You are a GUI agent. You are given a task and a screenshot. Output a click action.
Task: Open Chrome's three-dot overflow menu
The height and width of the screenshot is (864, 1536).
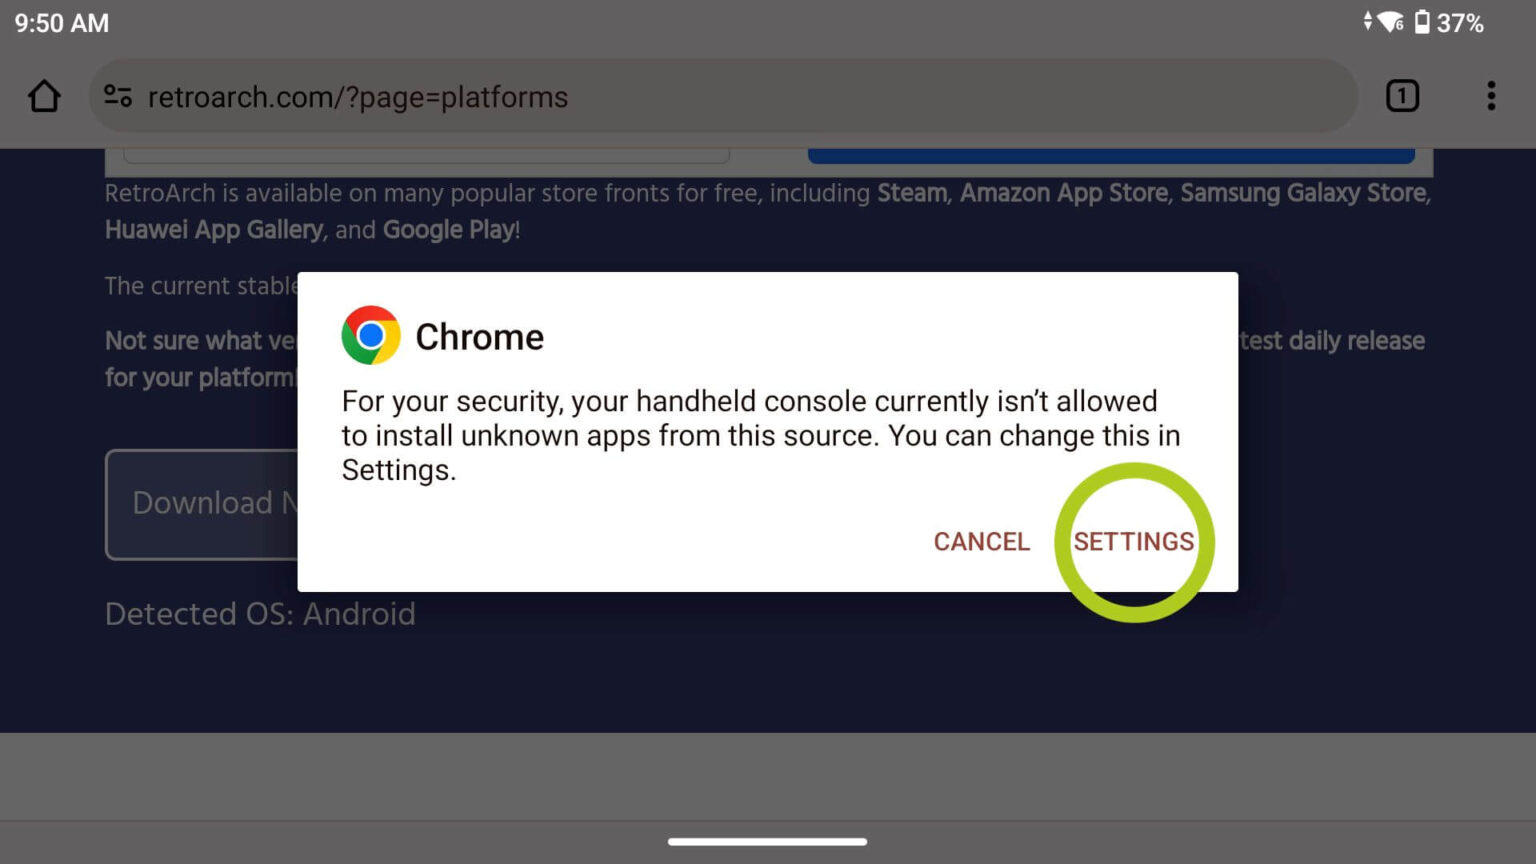coord(1491,96)
